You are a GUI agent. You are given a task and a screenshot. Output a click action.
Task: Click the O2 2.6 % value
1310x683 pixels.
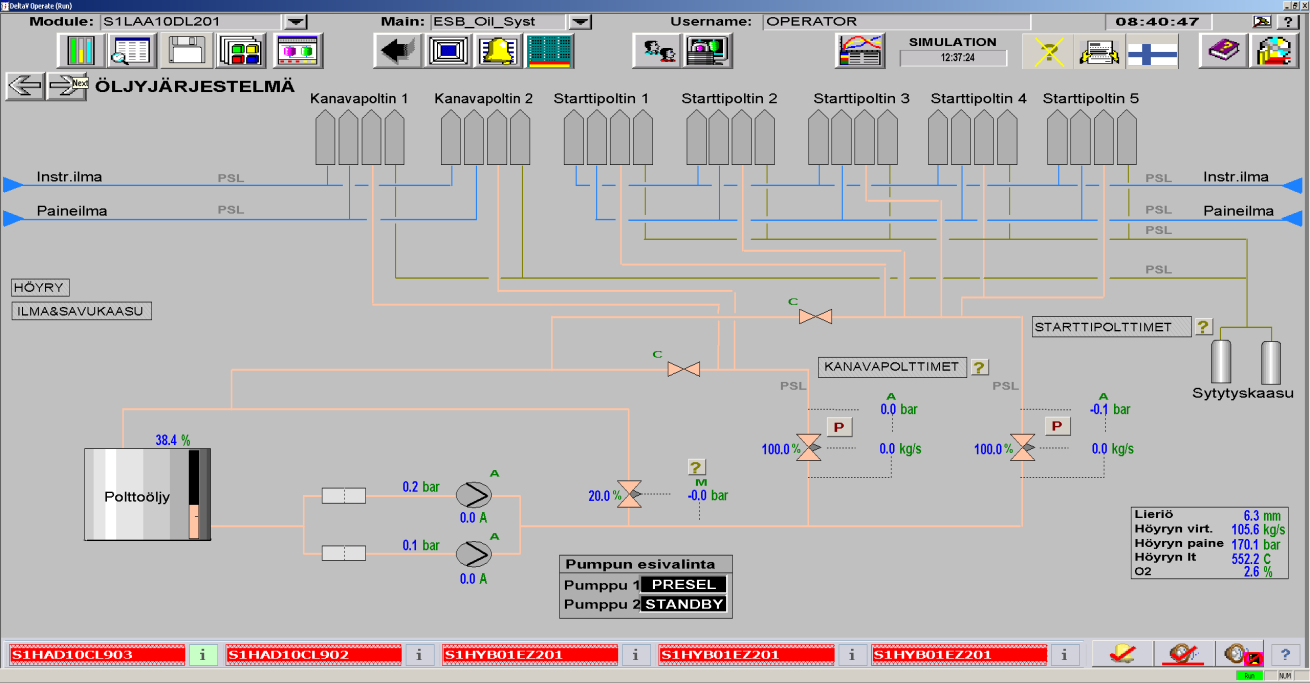(x=1258, y=572)
